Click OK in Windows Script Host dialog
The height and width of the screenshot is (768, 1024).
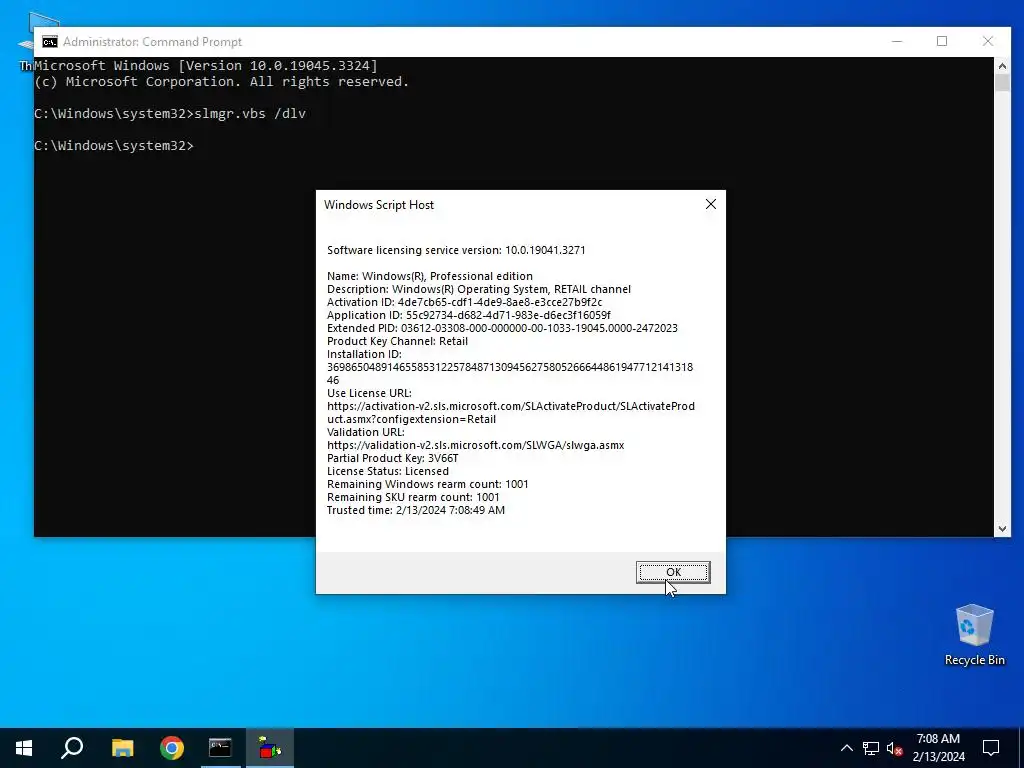point(673,572)
